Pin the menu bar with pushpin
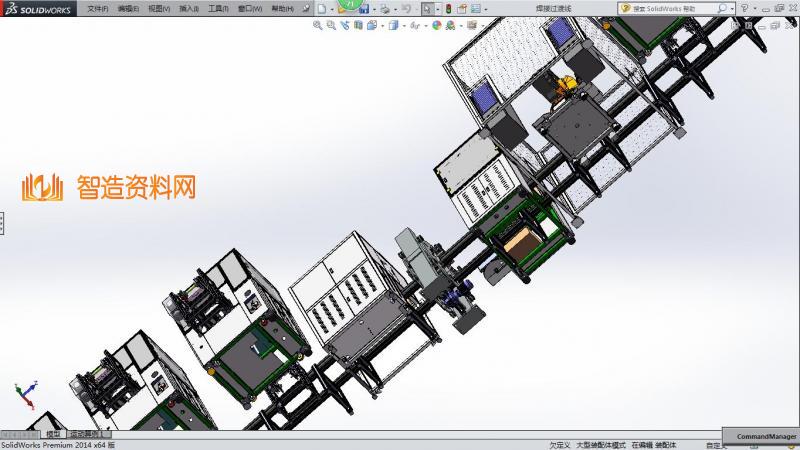Viewport: 800px width, 450px height. 305,8
